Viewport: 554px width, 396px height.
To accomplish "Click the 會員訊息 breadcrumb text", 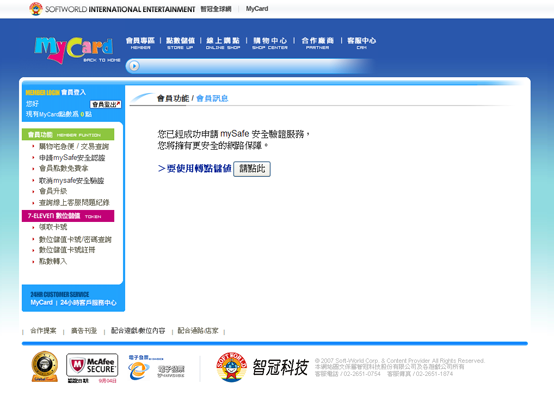I will click(212, 98).
